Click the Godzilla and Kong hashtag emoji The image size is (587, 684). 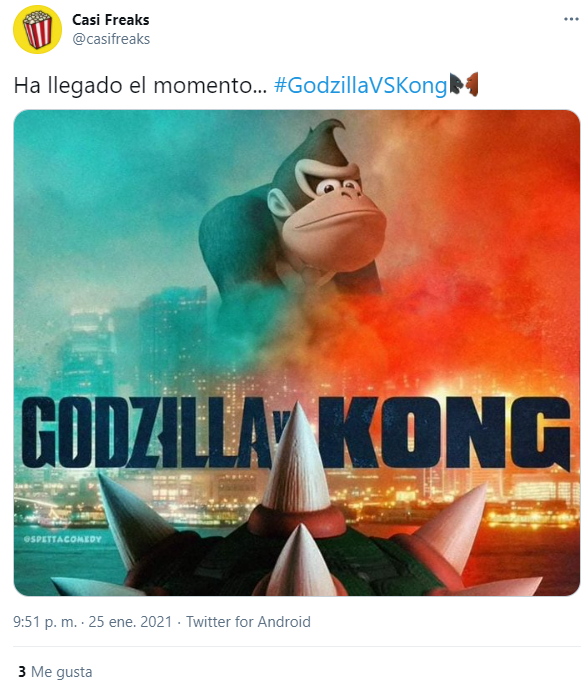click(464, 84)
